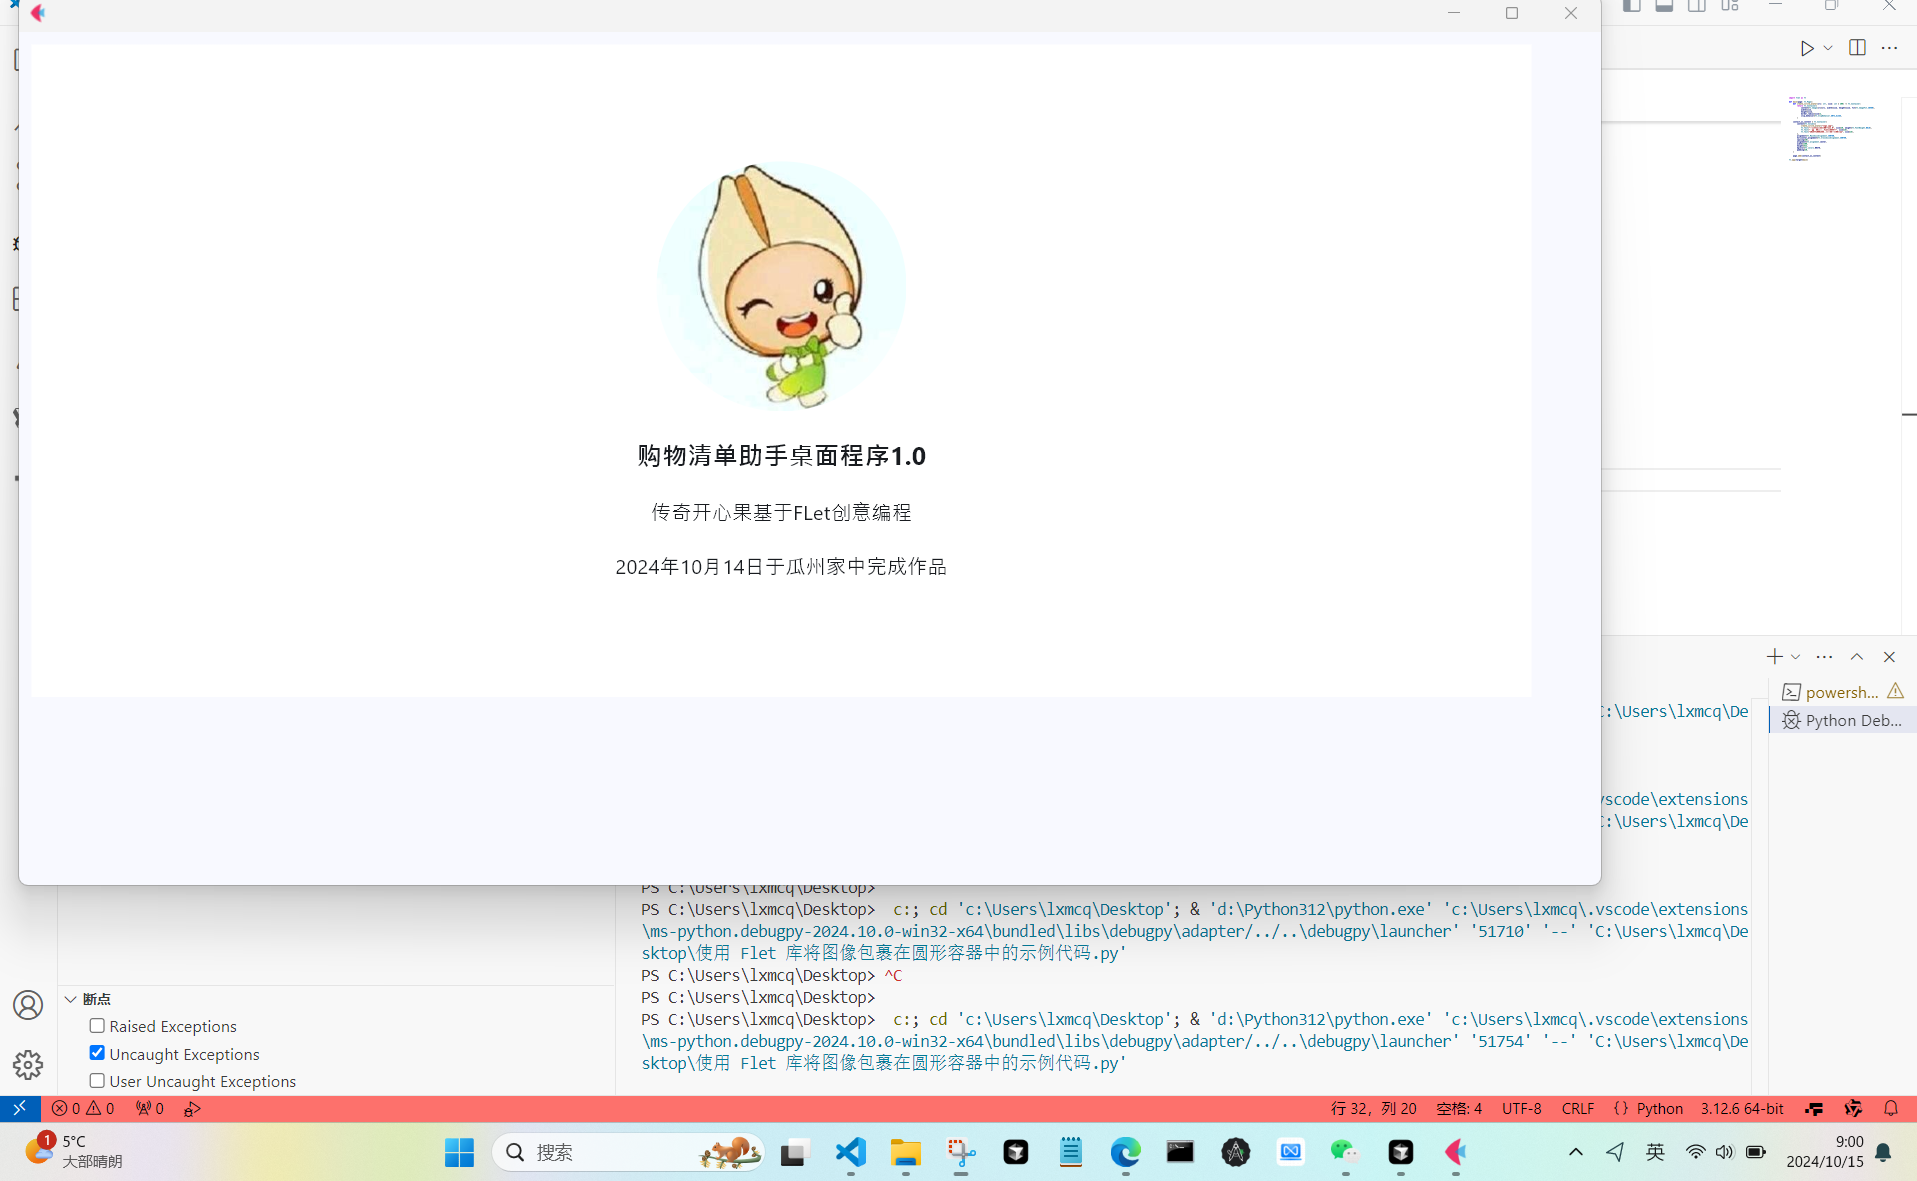This screenshot has height=1181, width=1917.
Task: Toggle VS Code primary side bar
Action: click(x=1632, y=6)
